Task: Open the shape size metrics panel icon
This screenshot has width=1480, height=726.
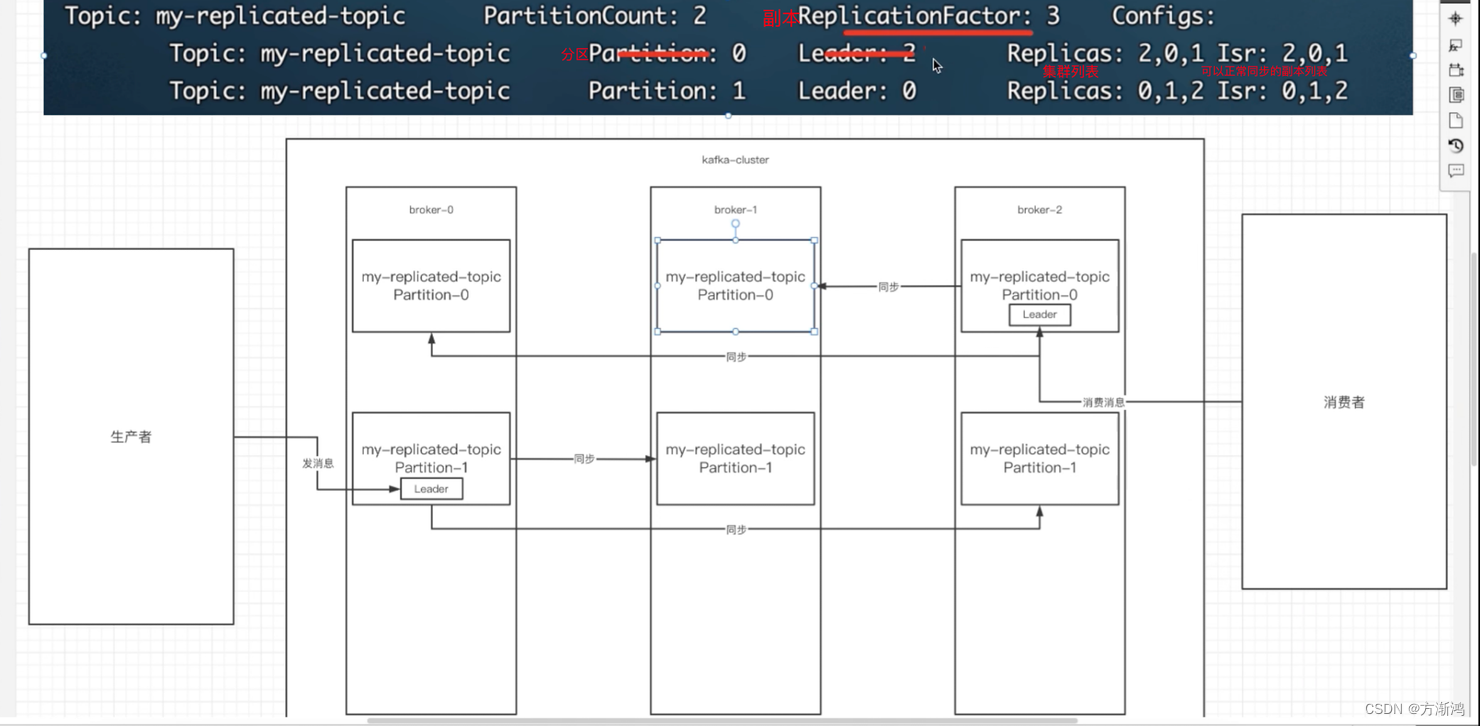Action: (1455, 70)
